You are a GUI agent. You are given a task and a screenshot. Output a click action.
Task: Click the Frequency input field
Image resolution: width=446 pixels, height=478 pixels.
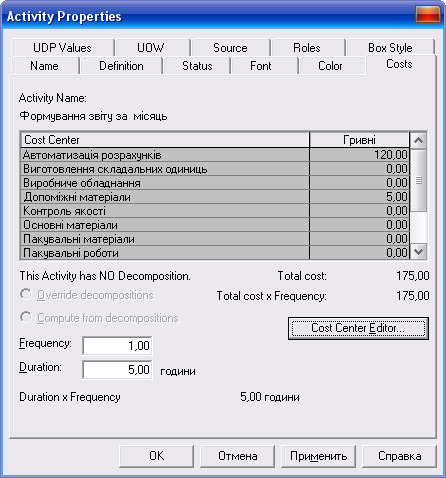pos(117,346)
